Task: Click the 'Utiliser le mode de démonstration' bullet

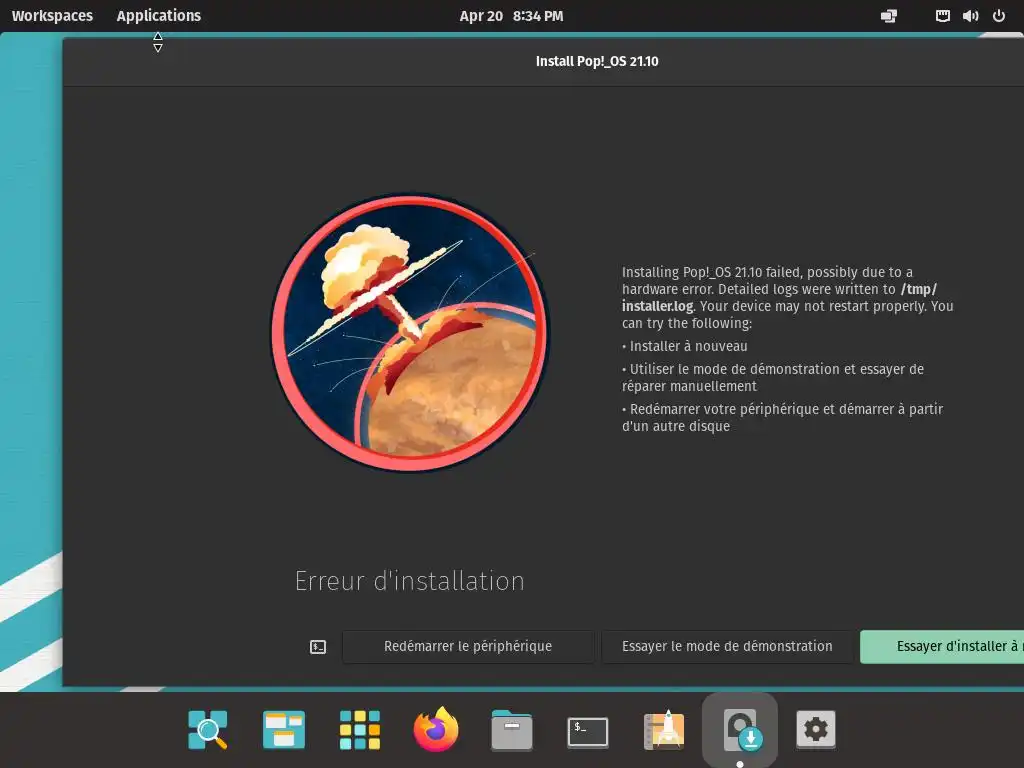Action: pos(773,377)
